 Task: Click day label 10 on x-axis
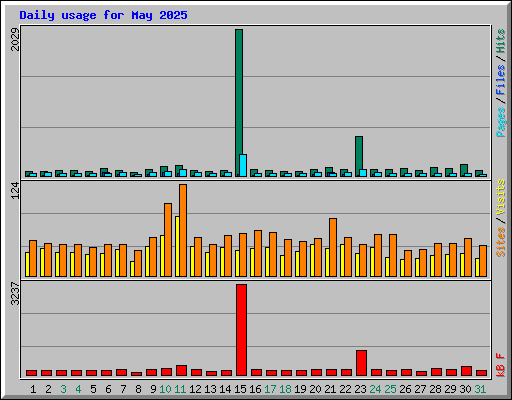(x=165, y=389)
